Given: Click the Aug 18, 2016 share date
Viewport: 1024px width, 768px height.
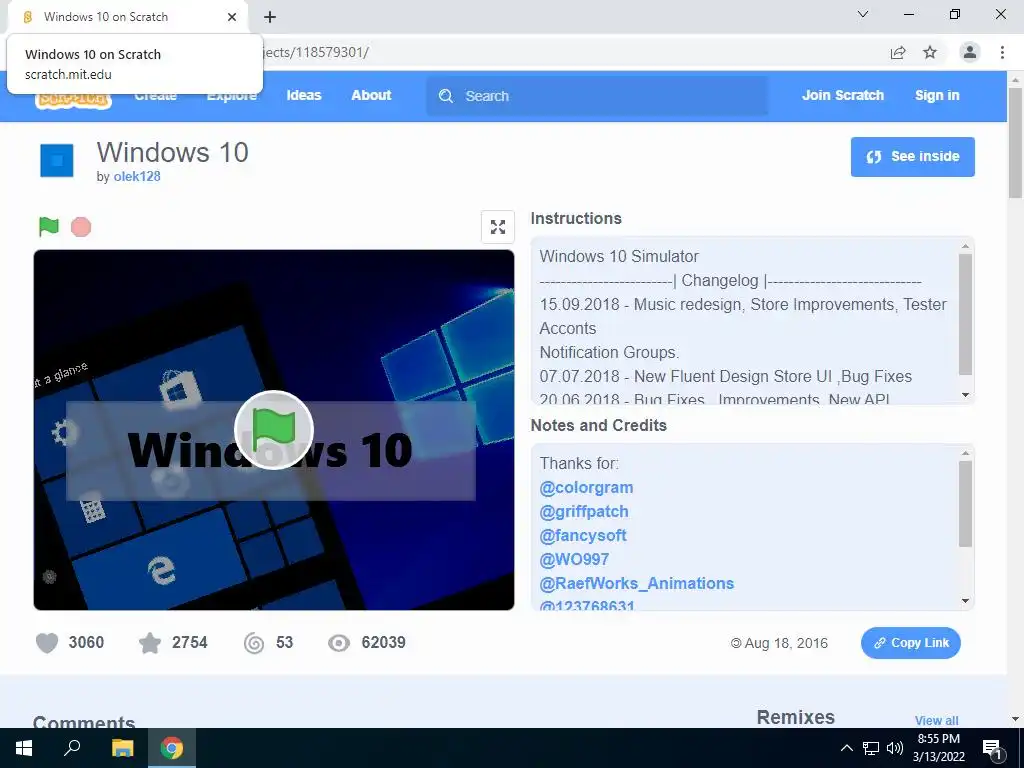Looking at the screenshot, I should (786, 643).
